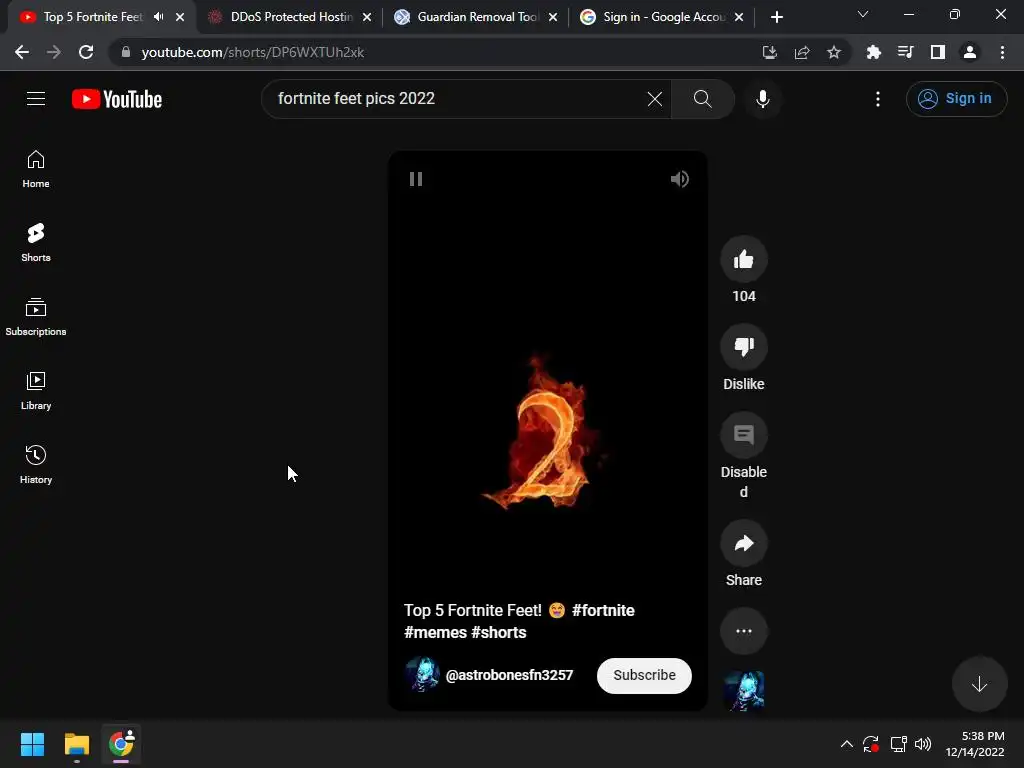Click the install app icon in address bar
The image size is (1024, 768).
point(770,52)
